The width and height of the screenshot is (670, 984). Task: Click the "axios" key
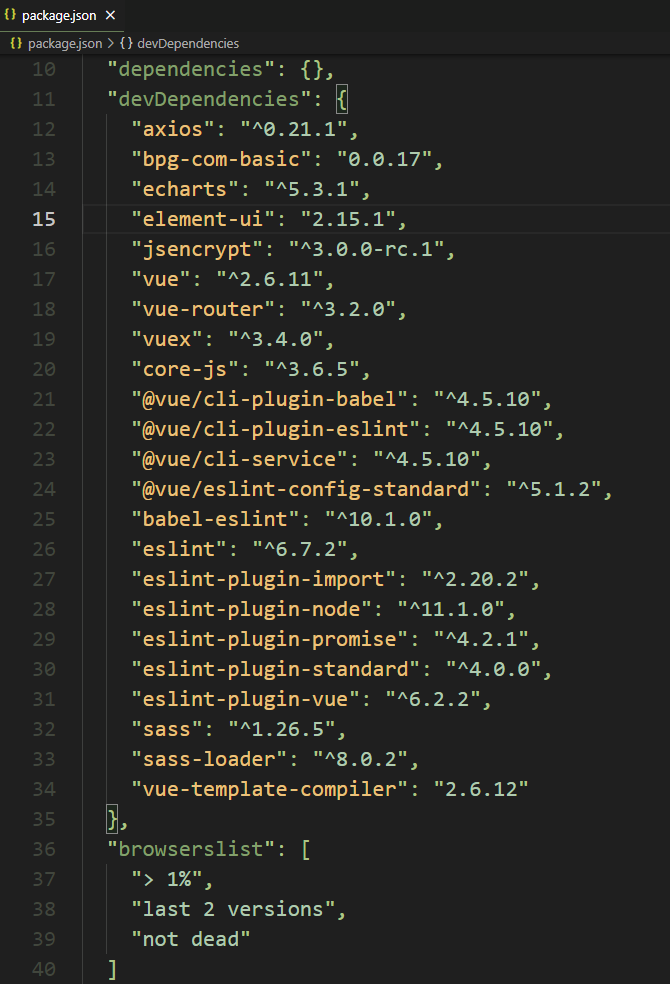coord(173,129)
